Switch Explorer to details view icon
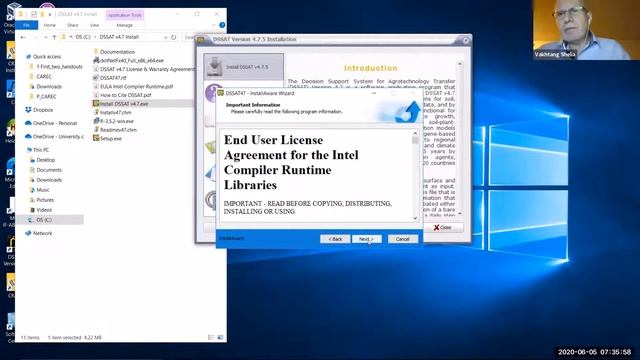 pyautogui.click(x=211, y=338)
